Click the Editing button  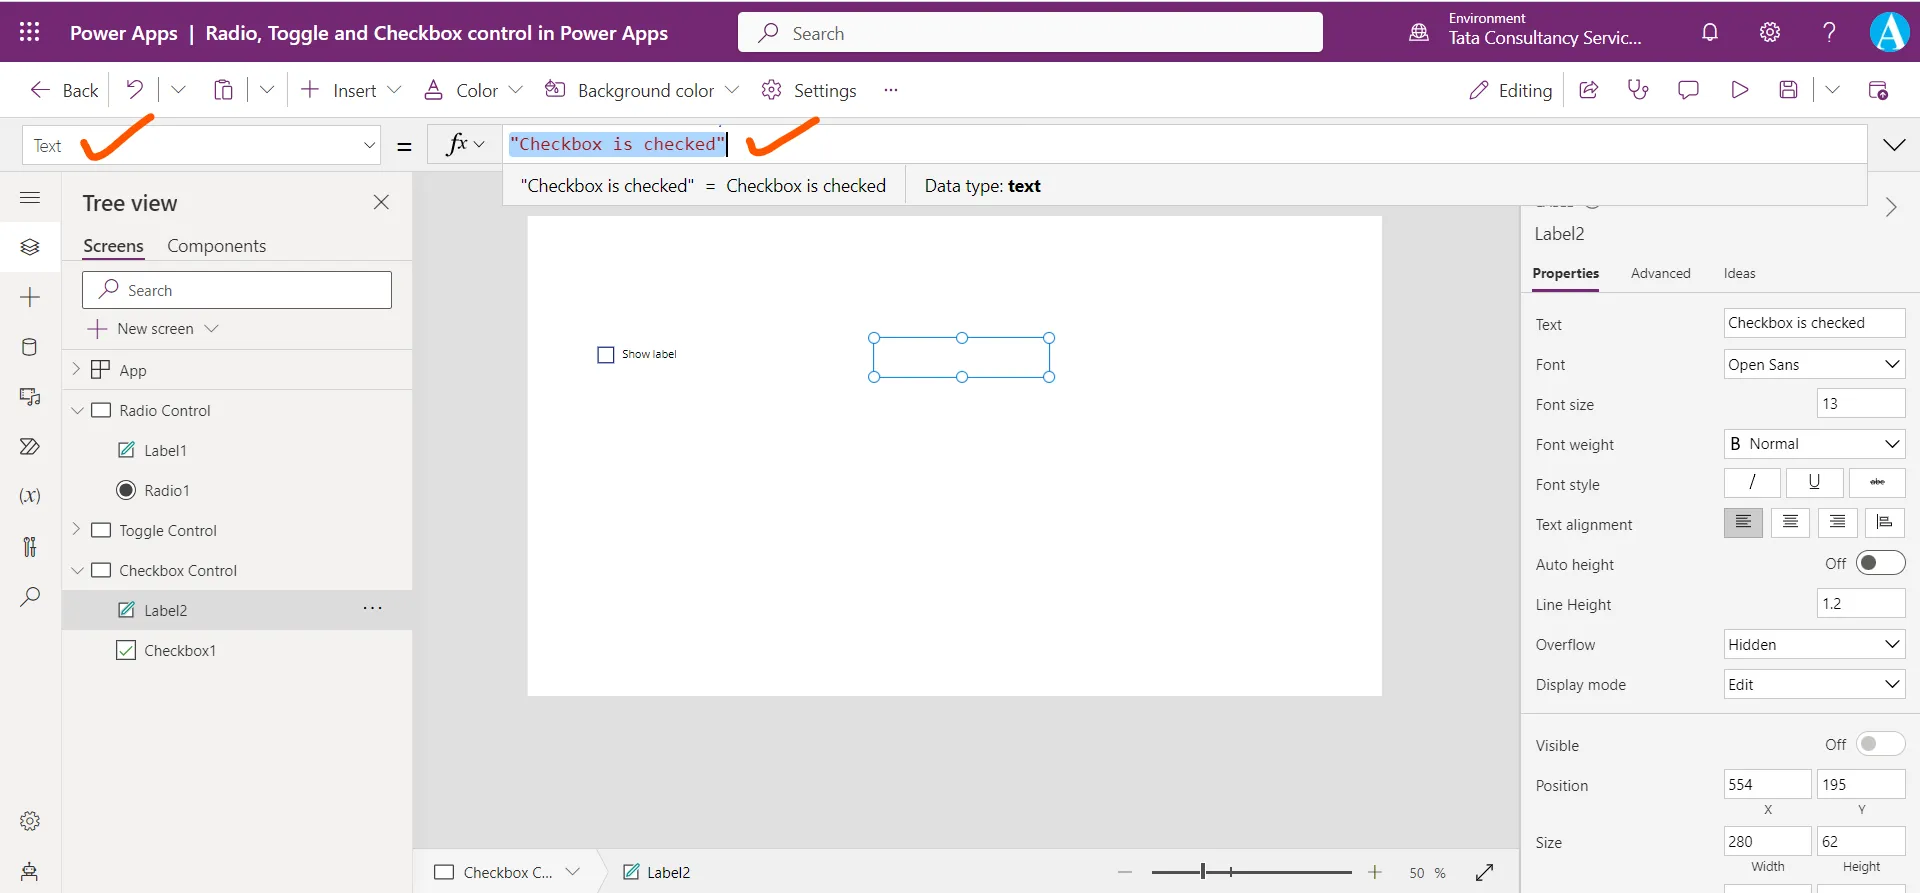click(x=1510, y=90)
